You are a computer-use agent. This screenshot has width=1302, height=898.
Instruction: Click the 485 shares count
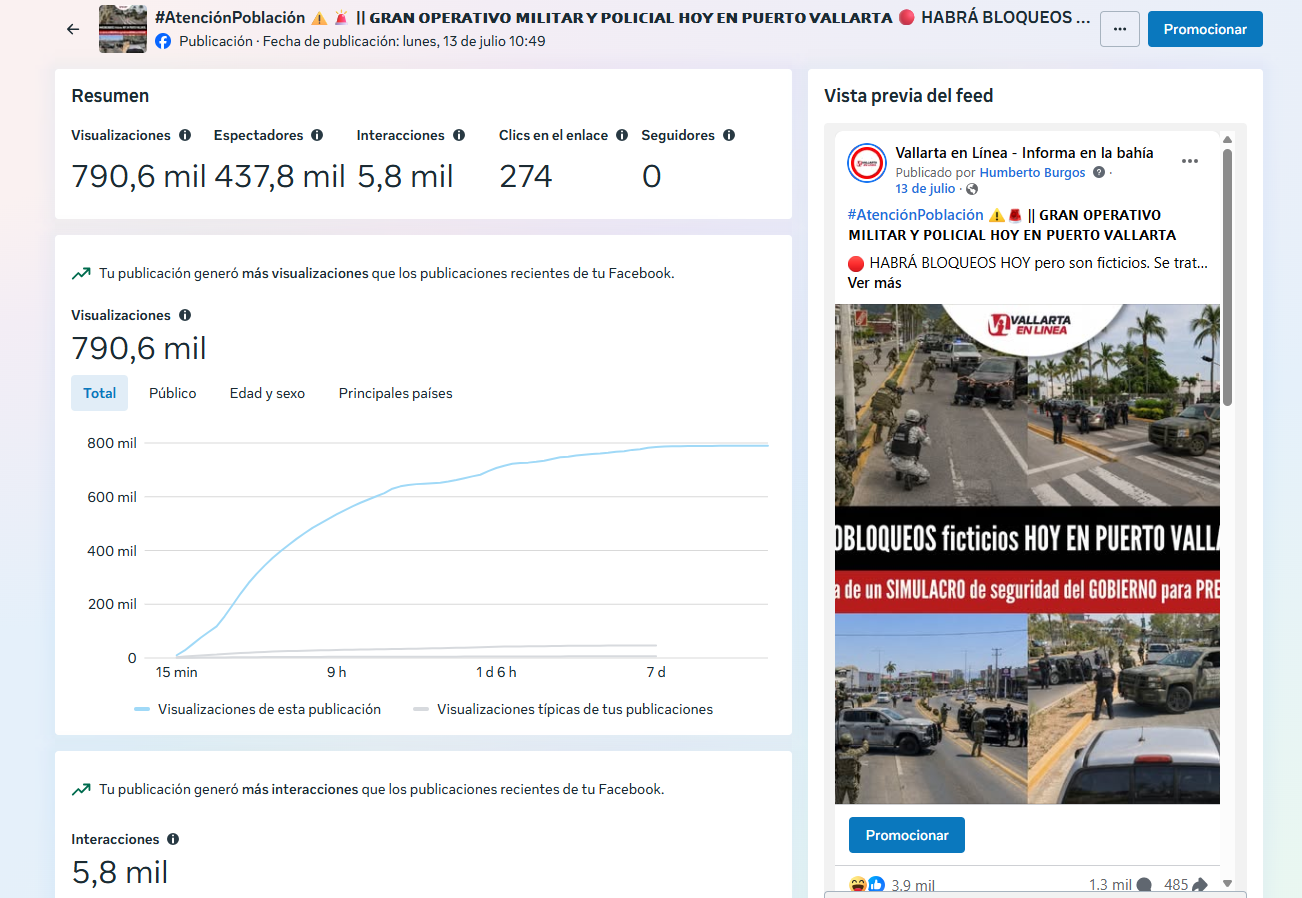1187,885
